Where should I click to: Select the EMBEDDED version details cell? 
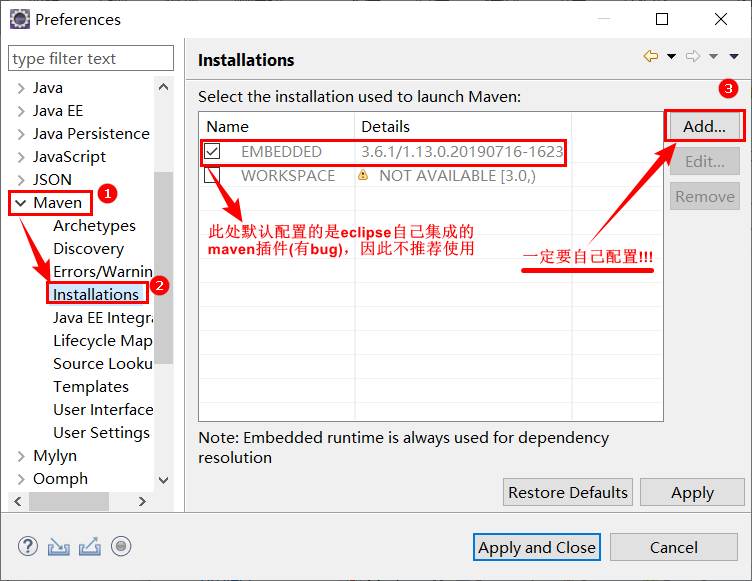point(462,152)
